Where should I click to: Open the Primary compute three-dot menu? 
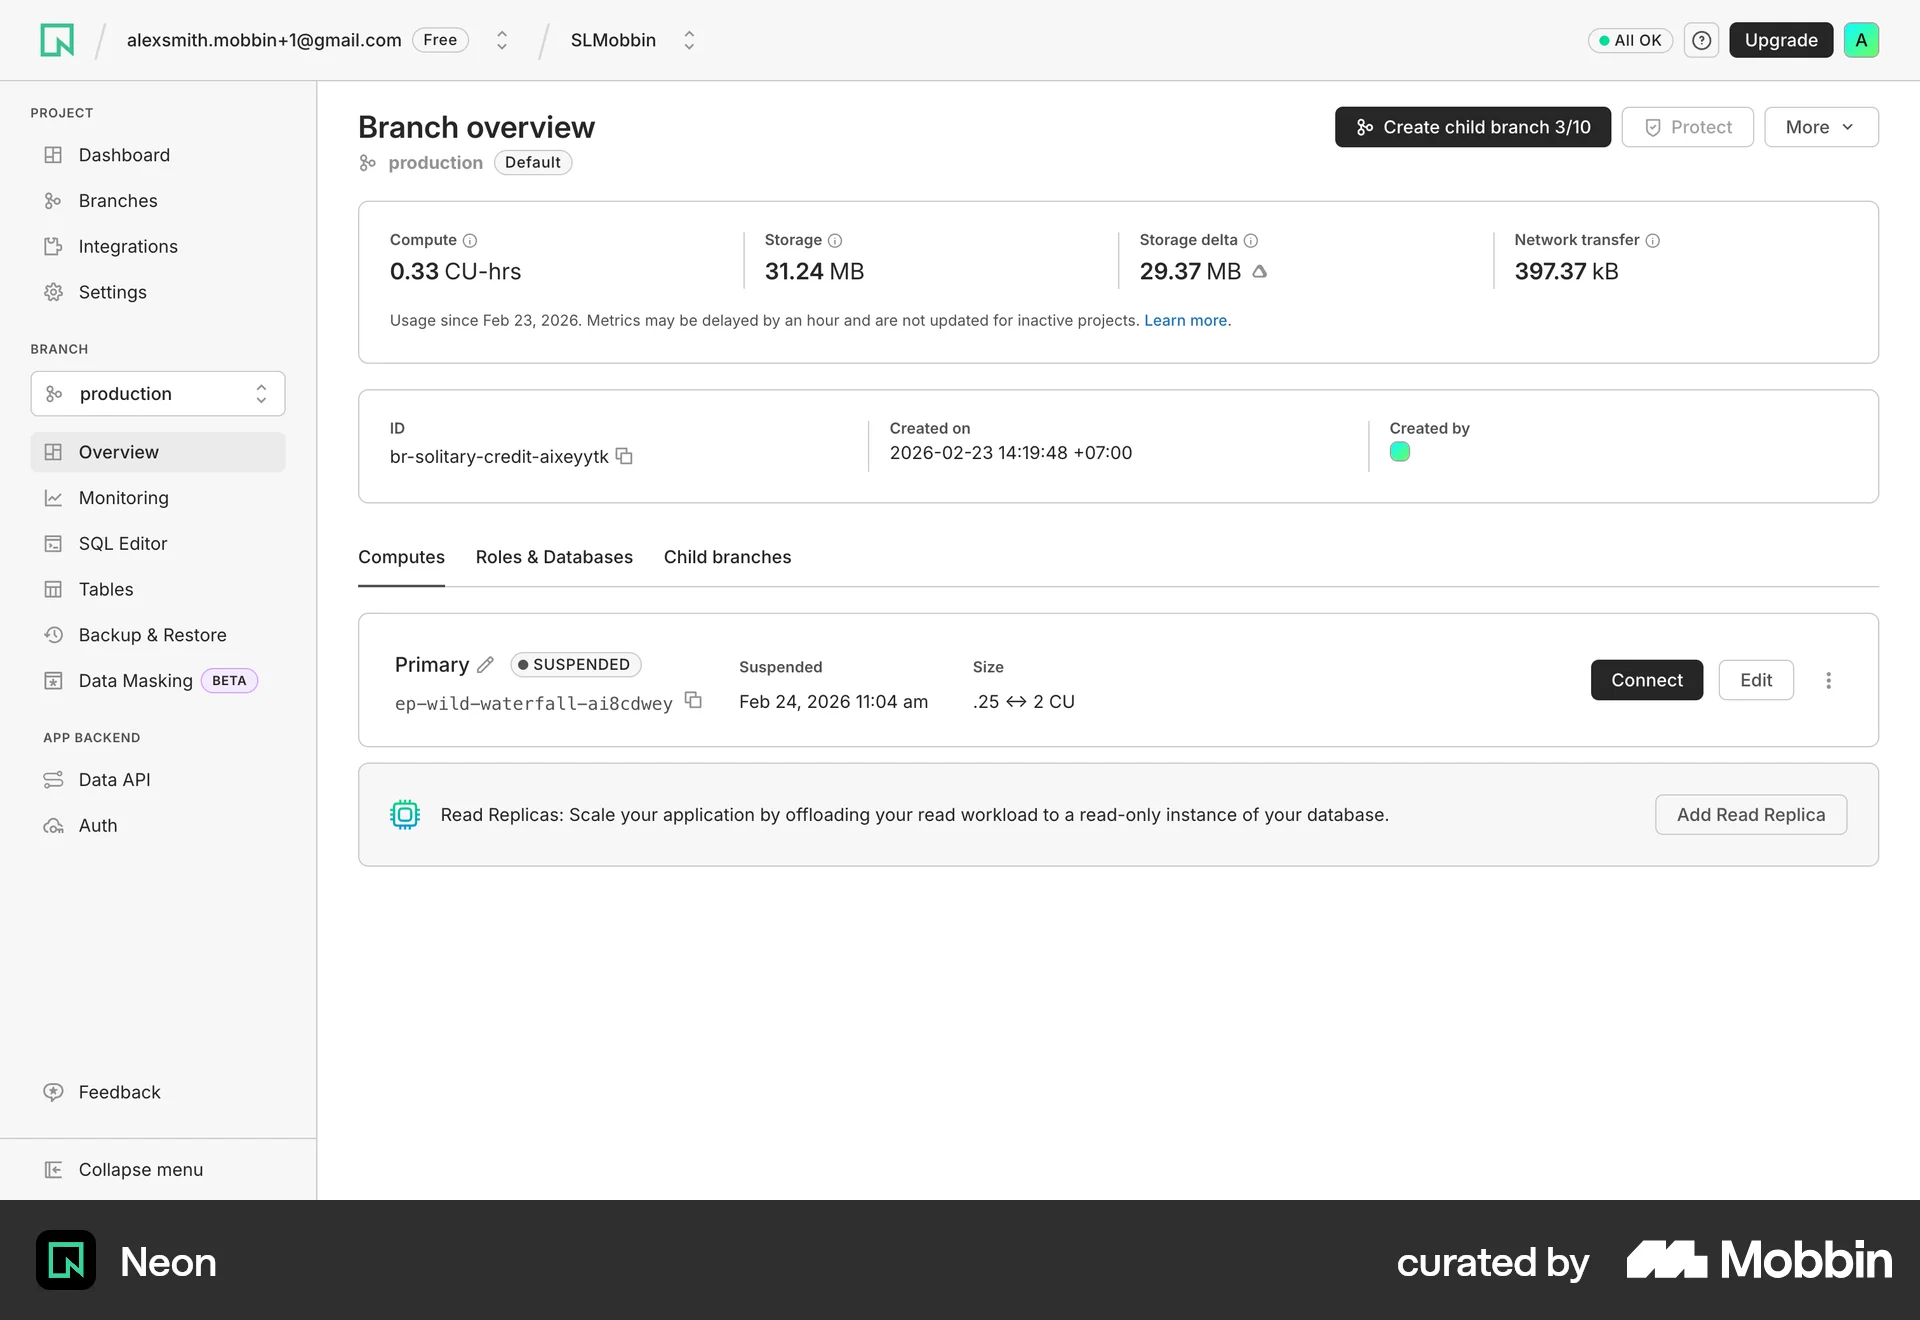(x=1828, y=680)
